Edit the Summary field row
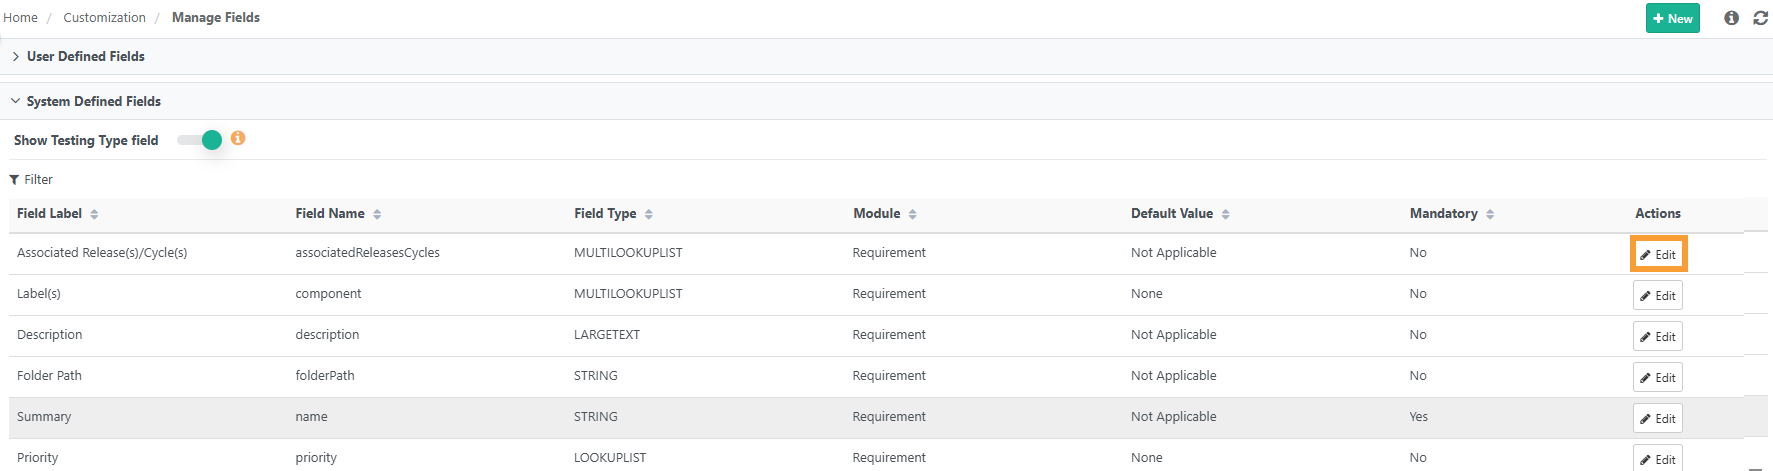Screen dimensions: 1773x471 tap(1658, 418)
